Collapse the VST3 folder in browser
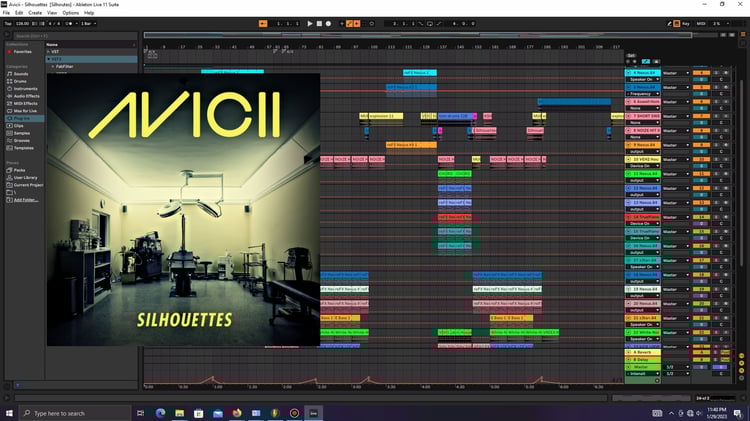This screenshot has height=421, width=750. click(48, 59)
